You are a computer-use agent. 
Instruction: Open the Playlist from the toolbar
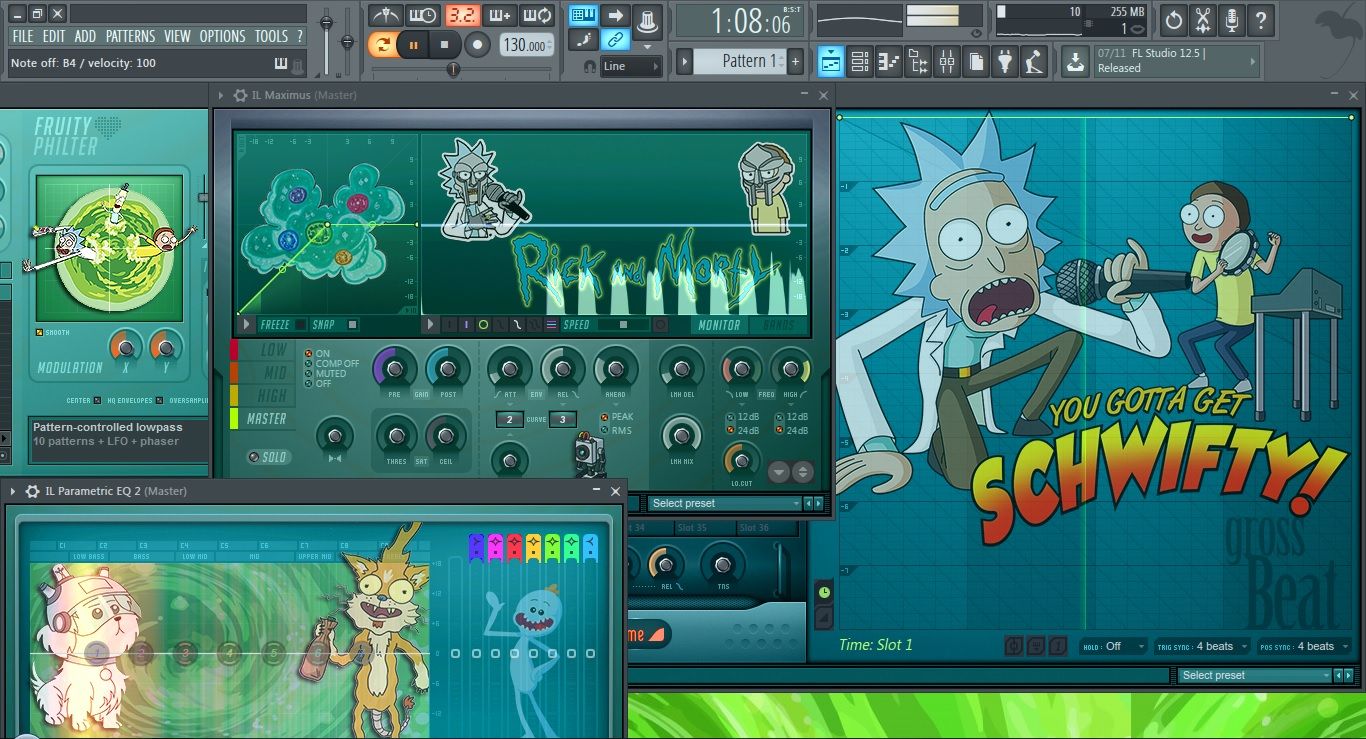[x=830, y=61]
